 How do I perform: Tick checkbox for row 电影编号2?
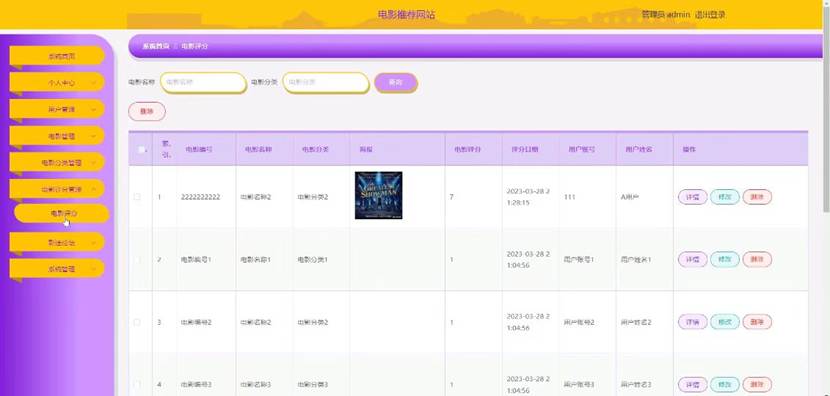tap(137, 322)
